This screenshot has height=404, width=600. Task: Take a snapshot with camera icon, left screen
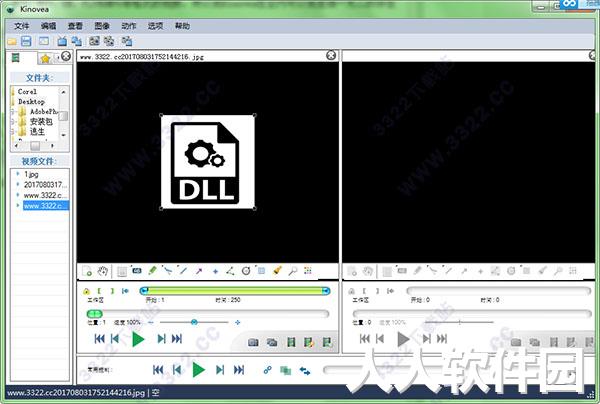(253, 342)
